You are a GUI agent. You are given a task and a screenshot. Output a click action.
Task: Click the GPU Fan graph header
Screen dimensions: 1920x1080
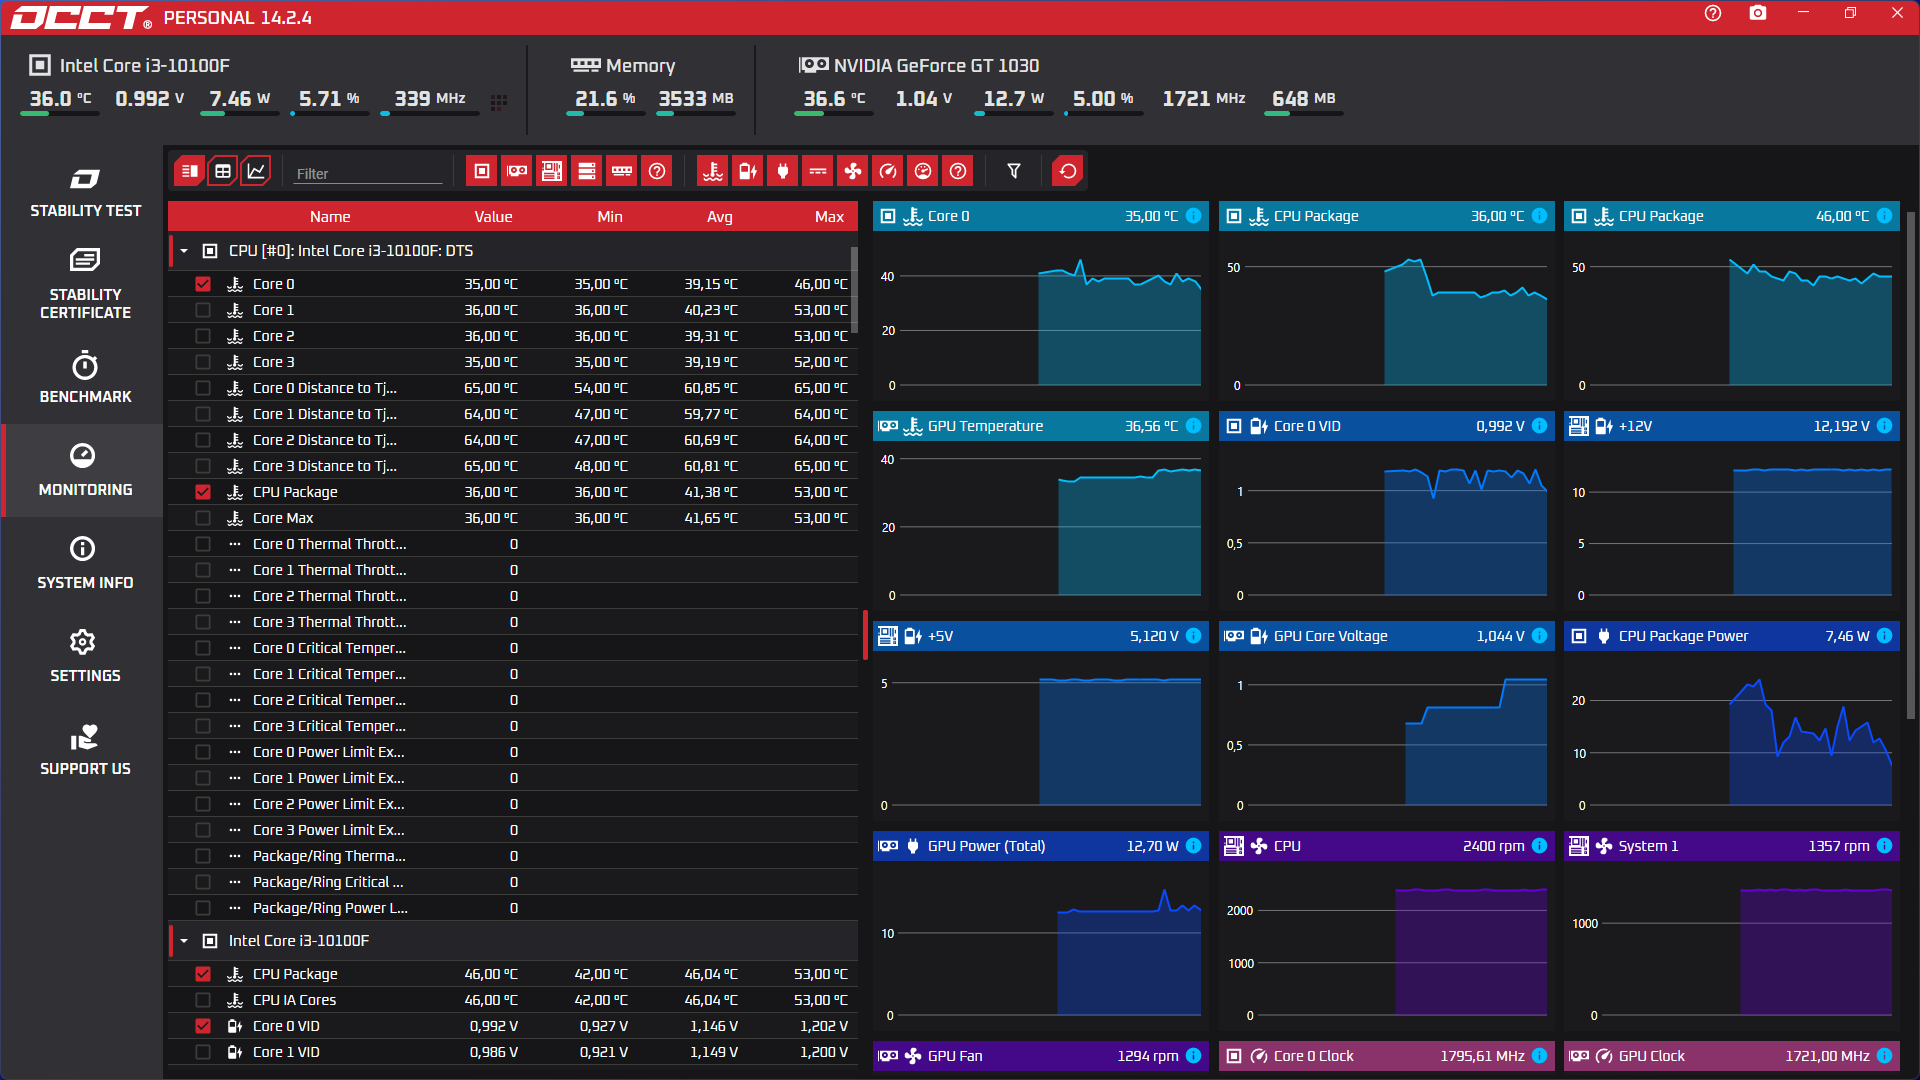[1041, 1056]
